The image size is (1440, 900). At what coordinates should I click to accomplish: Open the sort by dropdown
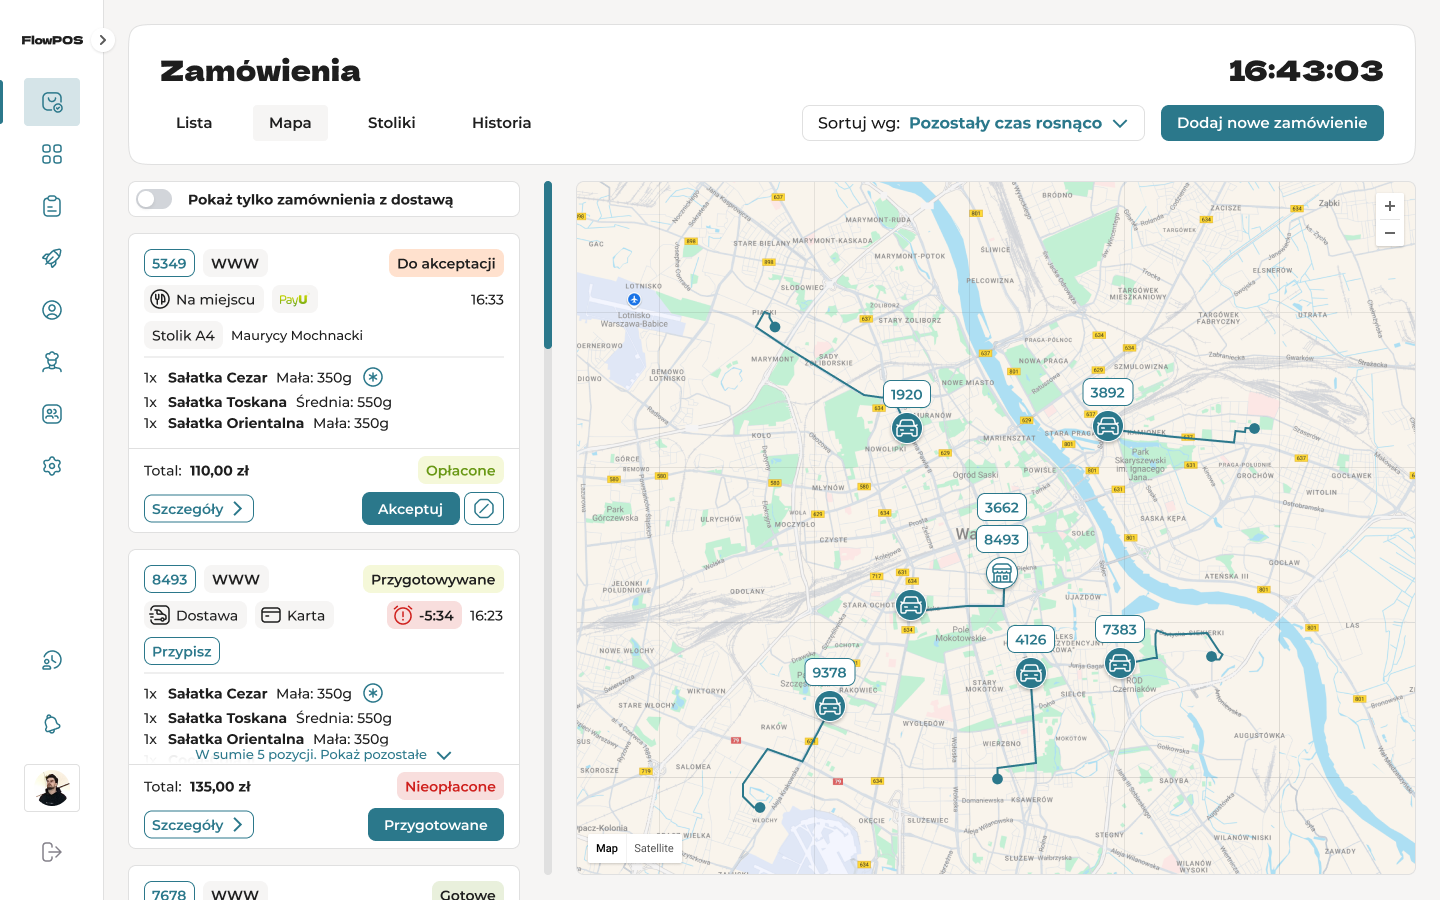tap(973, 123)
